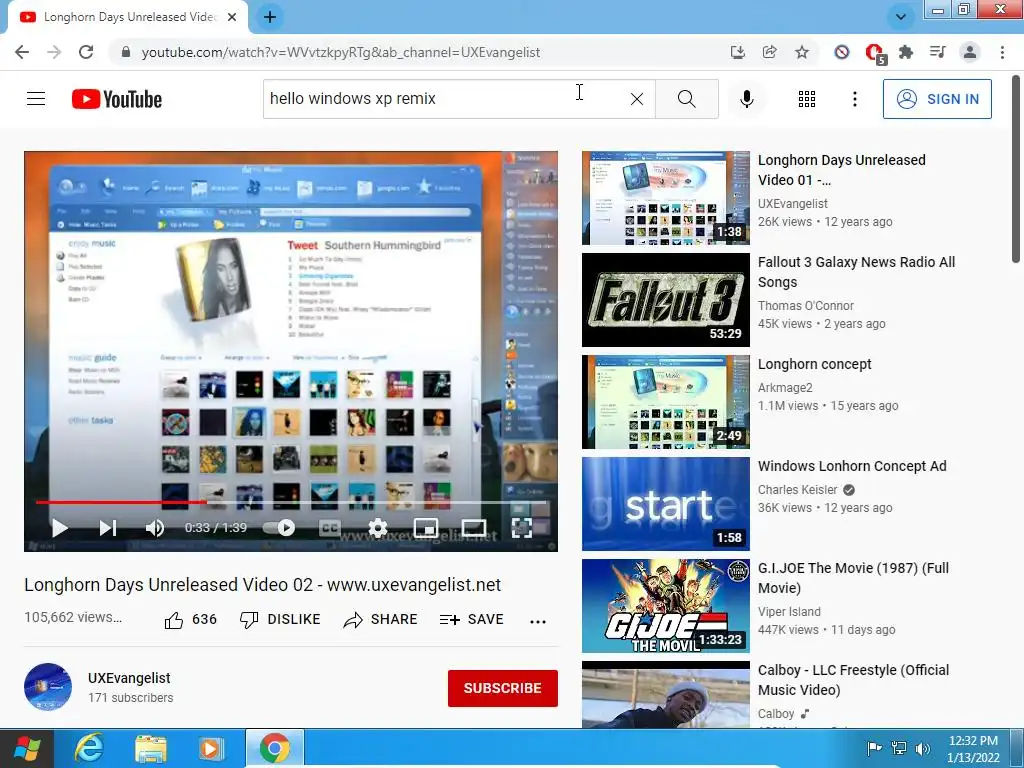Play the video with the play button
Screen dimensions: 1024x768
[59, 528]
